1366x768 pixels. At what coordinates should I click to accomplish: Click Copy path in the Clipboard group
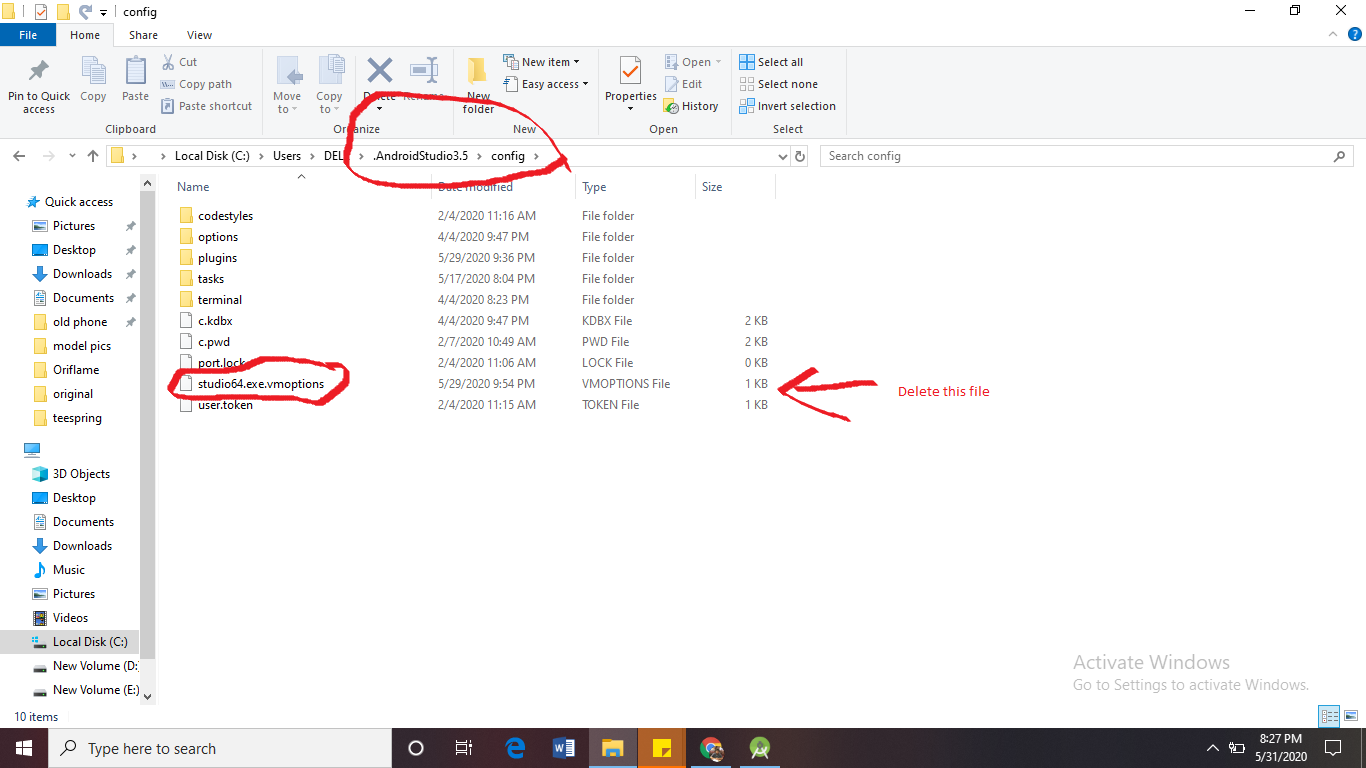196,84
